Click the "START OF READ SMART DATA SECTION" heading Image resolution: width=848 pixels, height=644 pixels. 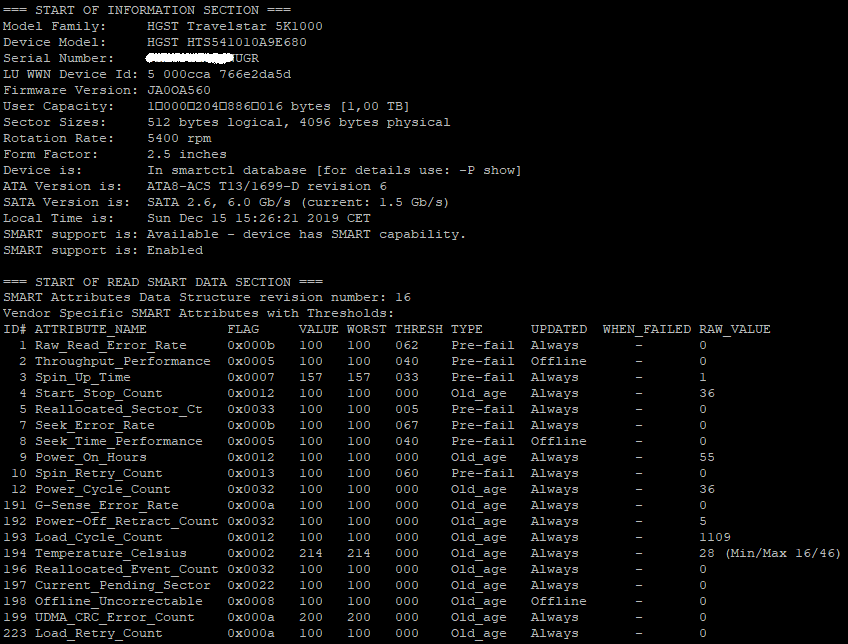click(163, 282)
